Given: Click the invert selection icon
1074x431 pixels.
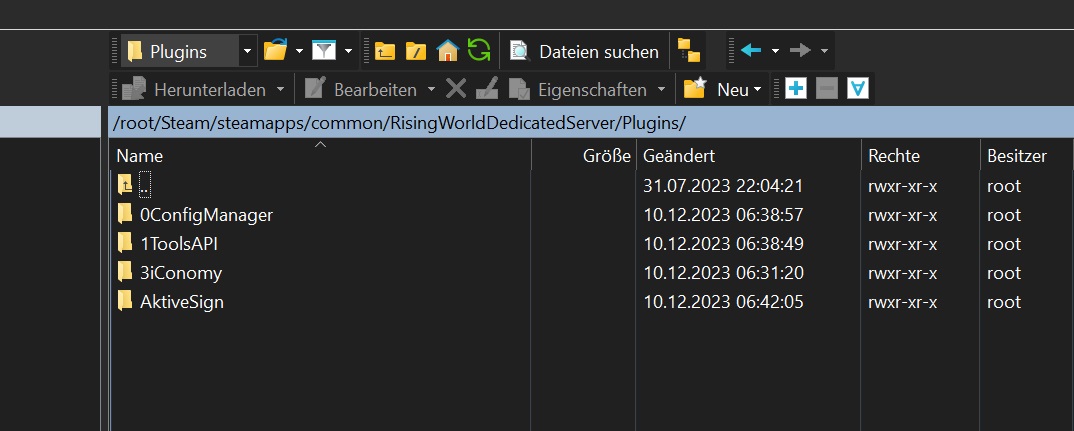Looking at the screenshot, I should (x=857, y=89).
